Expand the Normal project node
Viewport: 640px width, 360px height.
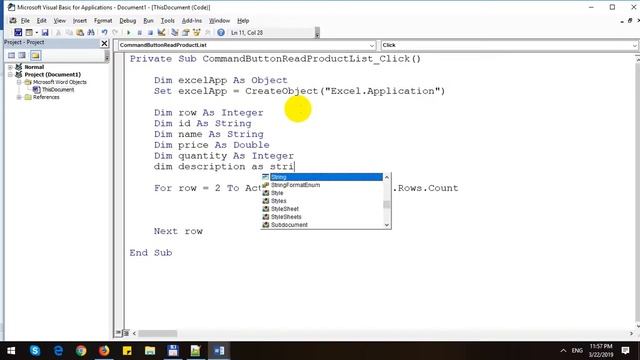(10, 67)
